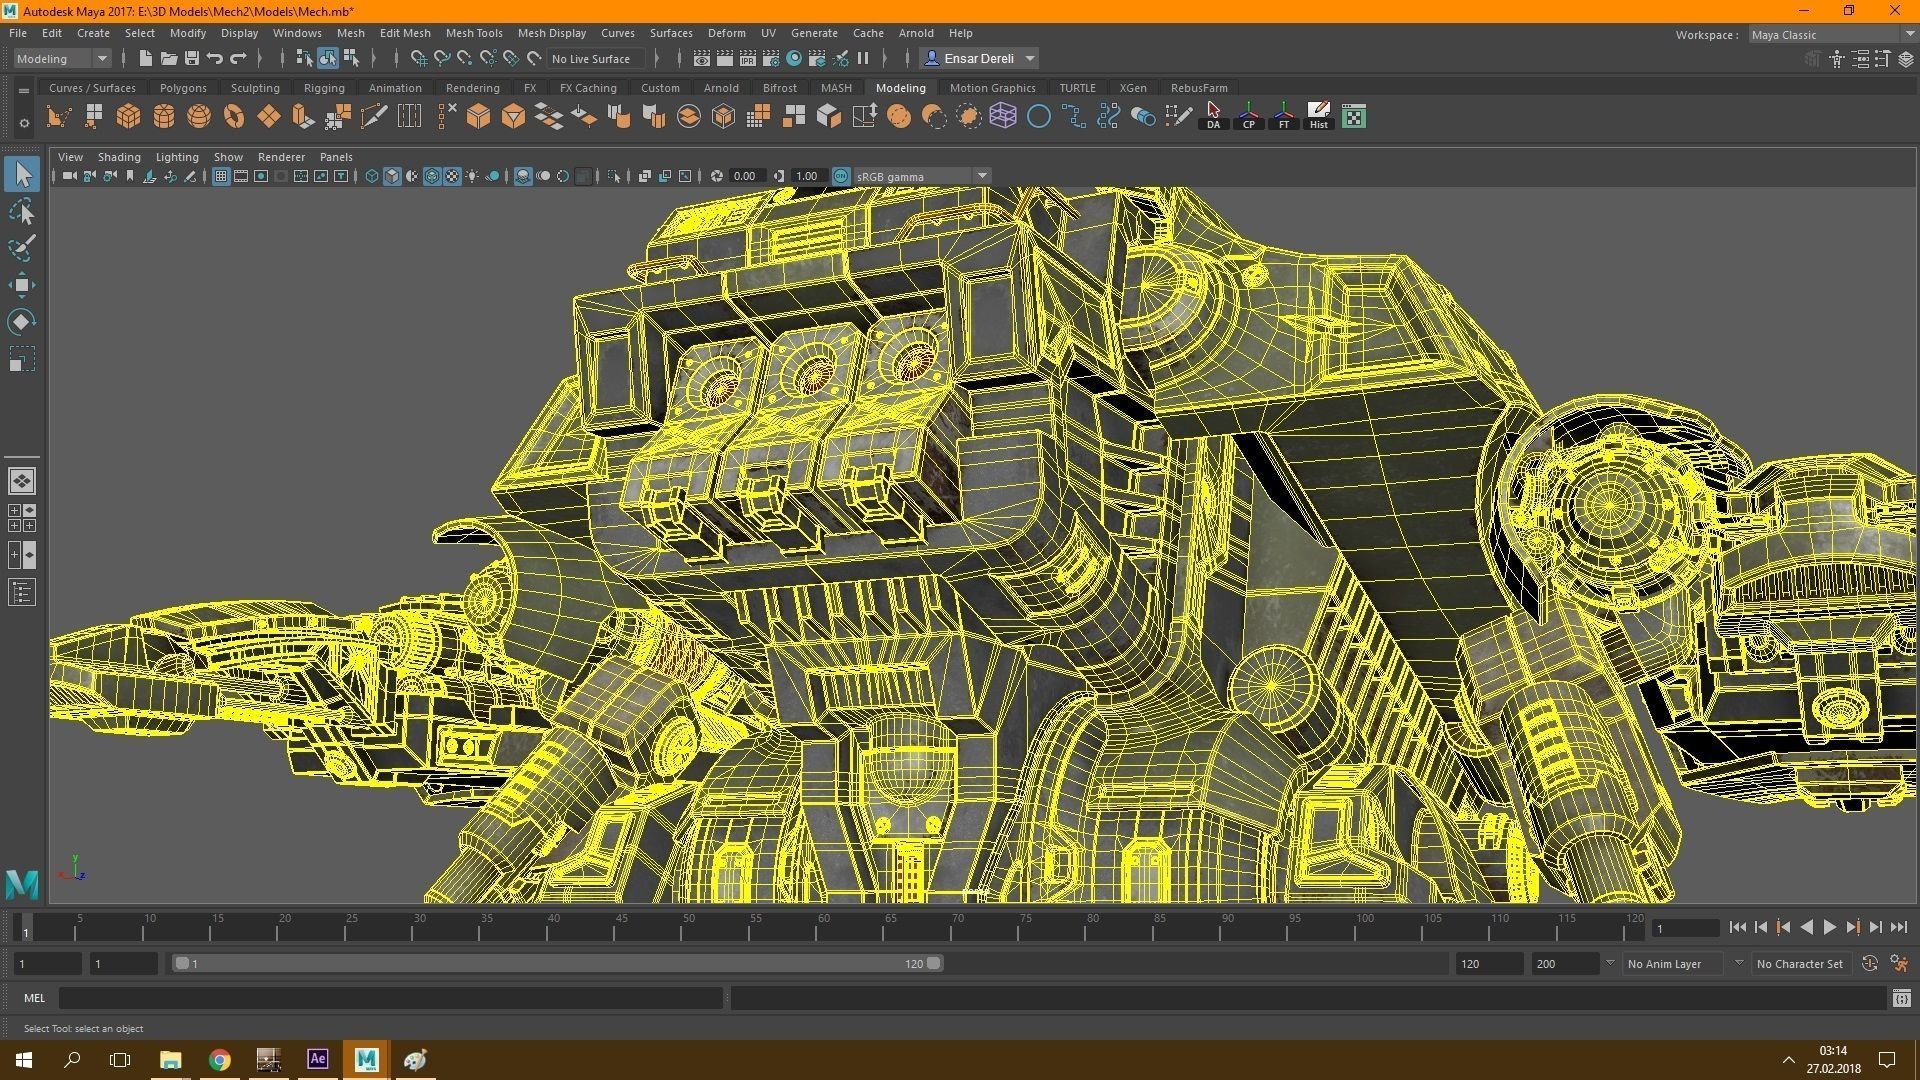Click the DA shelf button

1214,116
